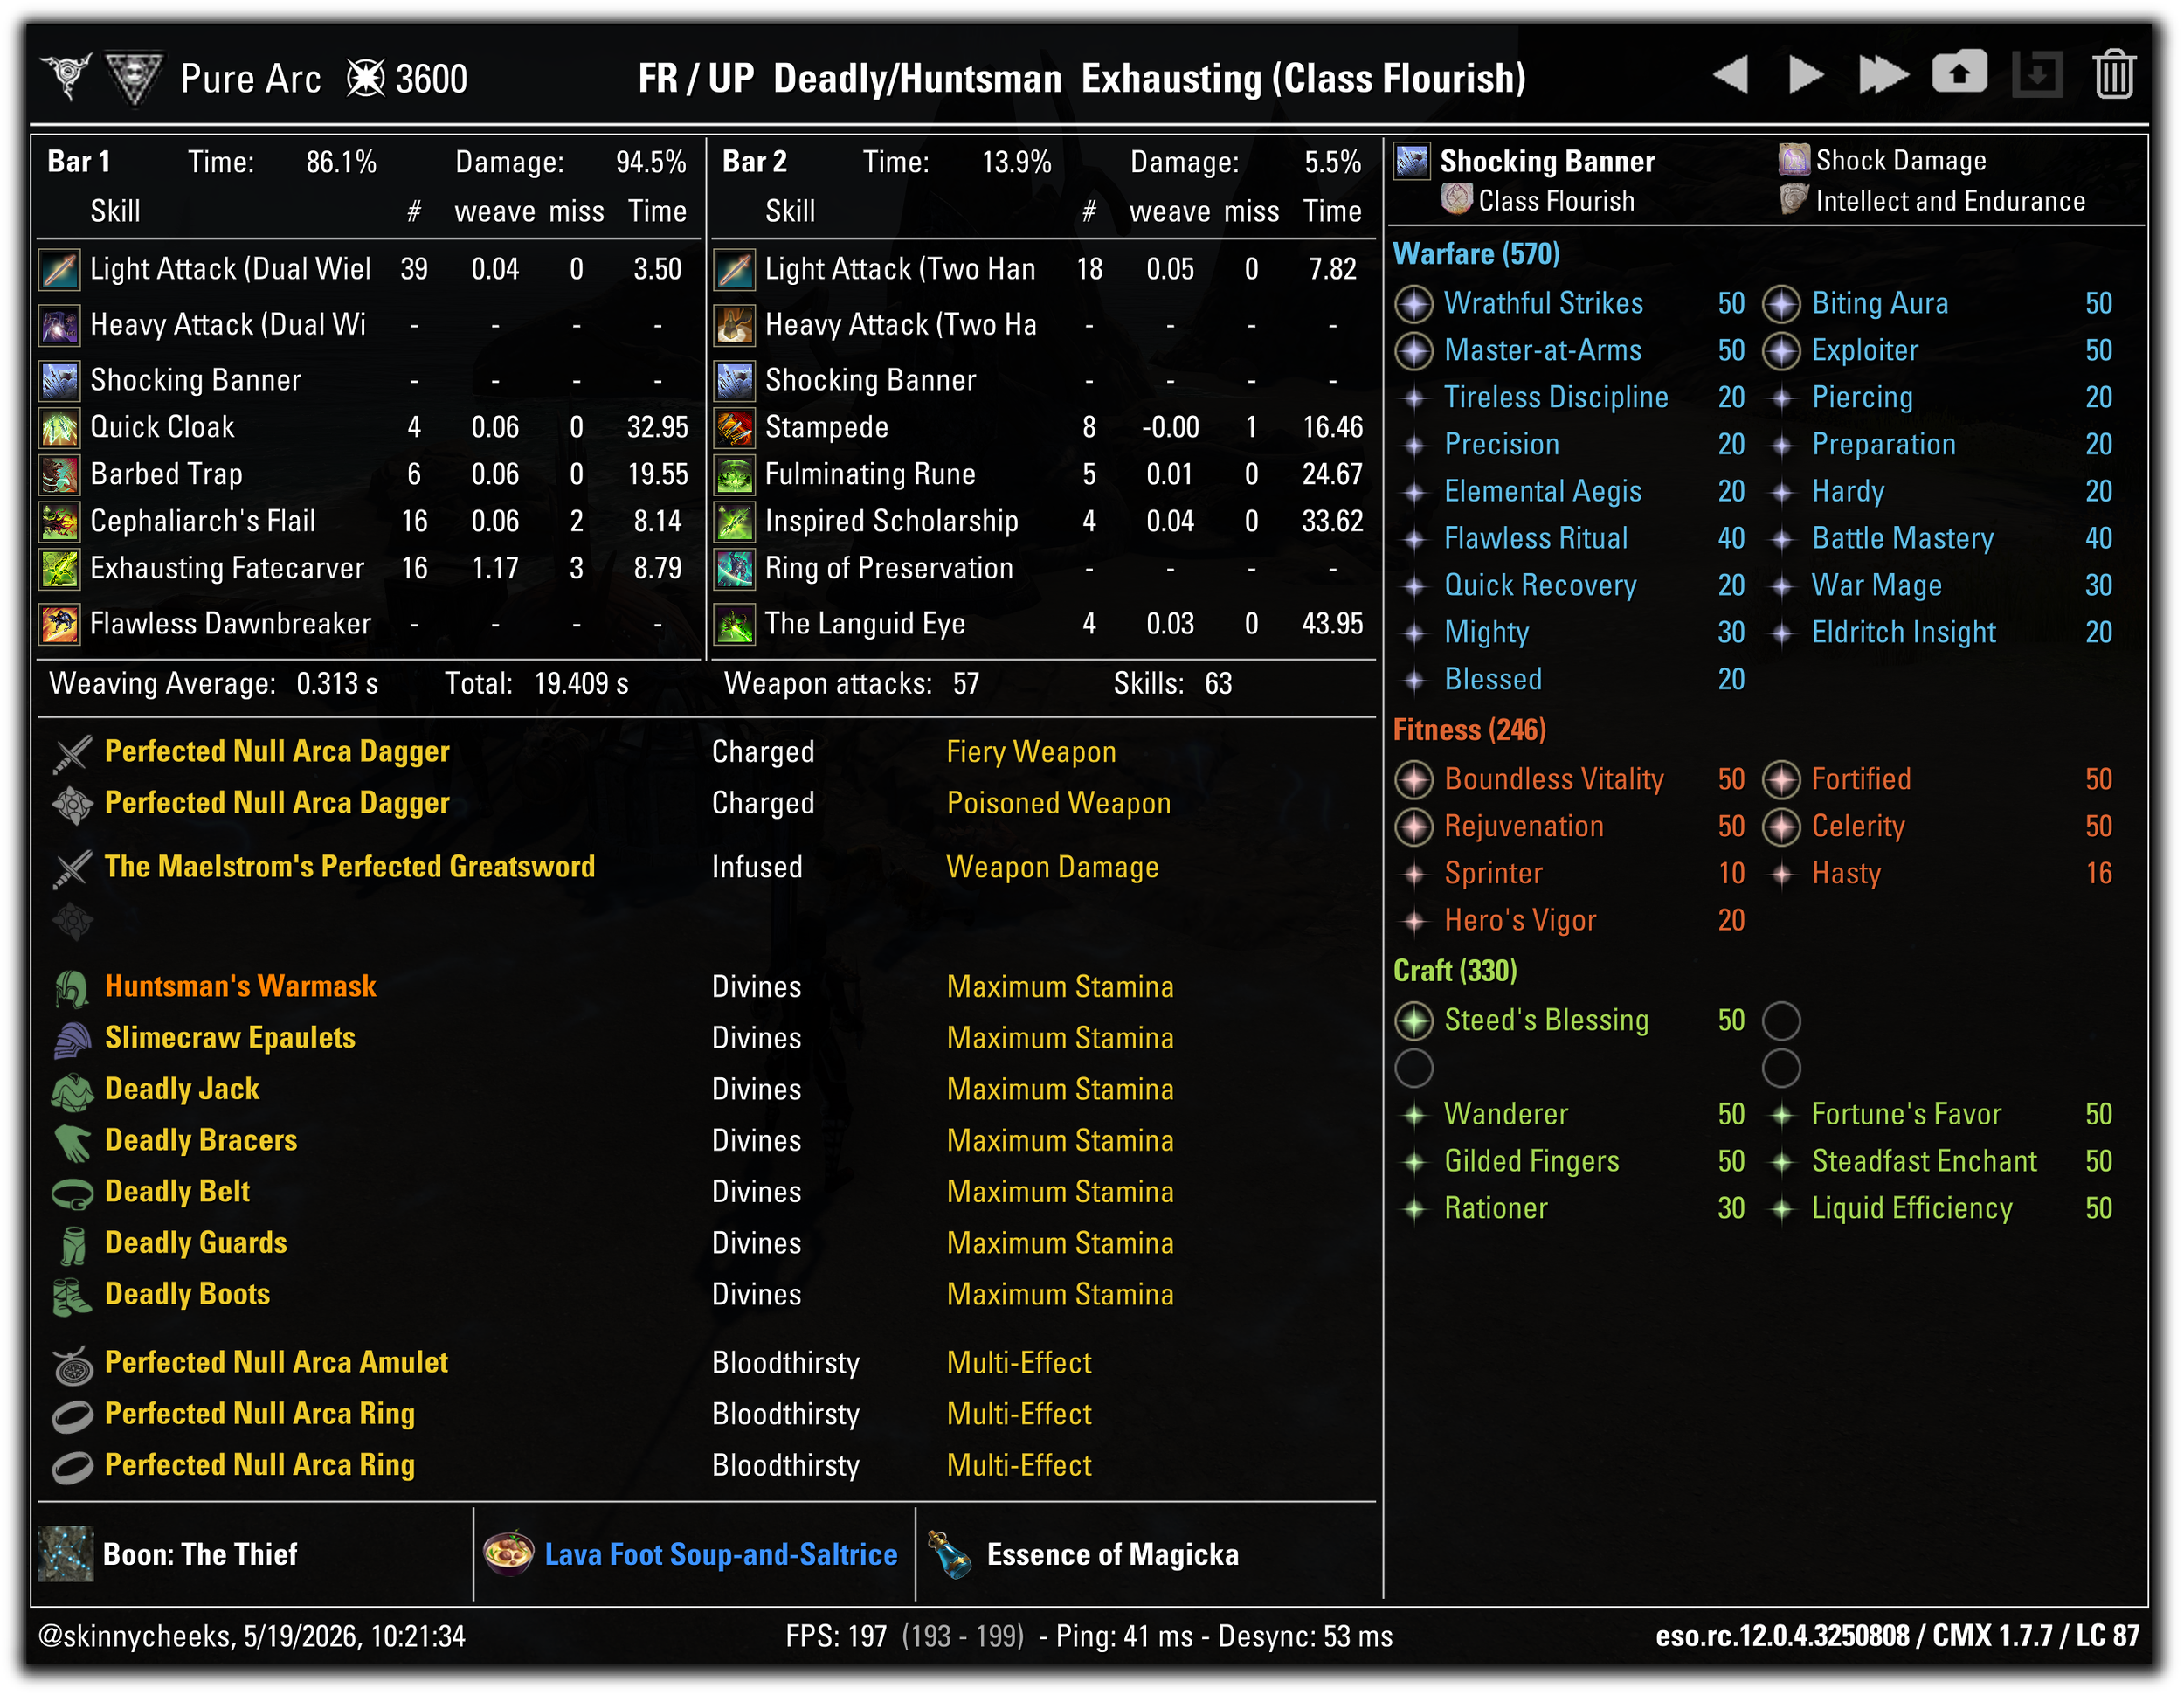Click the Arcanist class icon next to Pure Arc
Image resolution: width=2184 pixels, height=1695 pixels.
[x=134, y=78]
